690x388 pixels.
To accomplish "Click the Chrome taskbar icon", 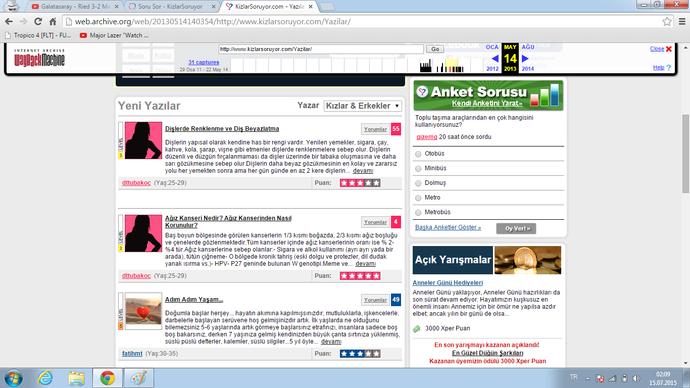I will pyautogui.click(x=107, y=378).
